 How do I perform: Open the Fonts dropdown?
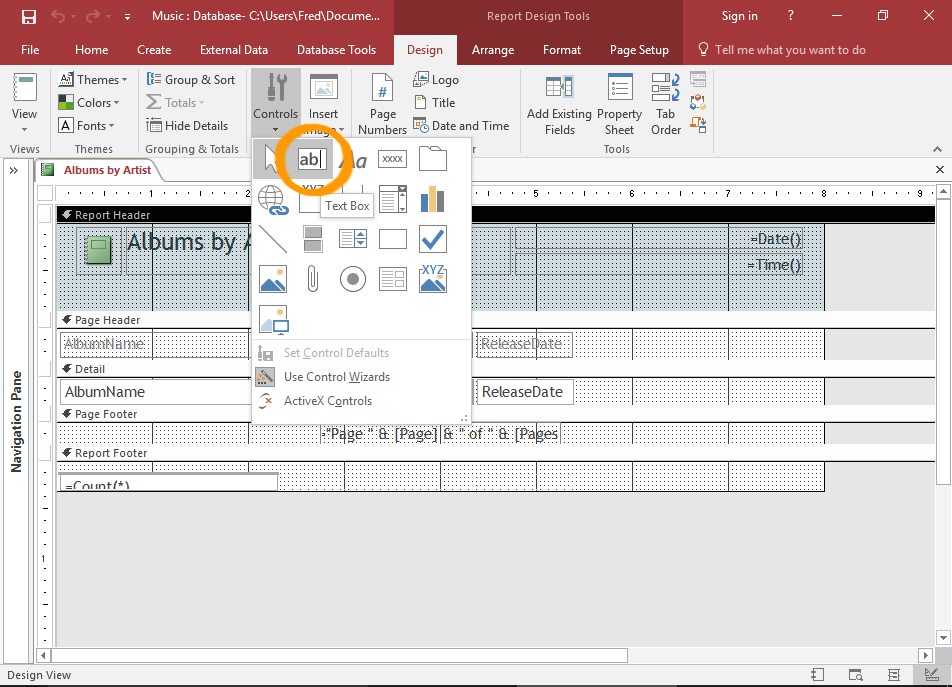pyautogui.click(x=86, y=126)
